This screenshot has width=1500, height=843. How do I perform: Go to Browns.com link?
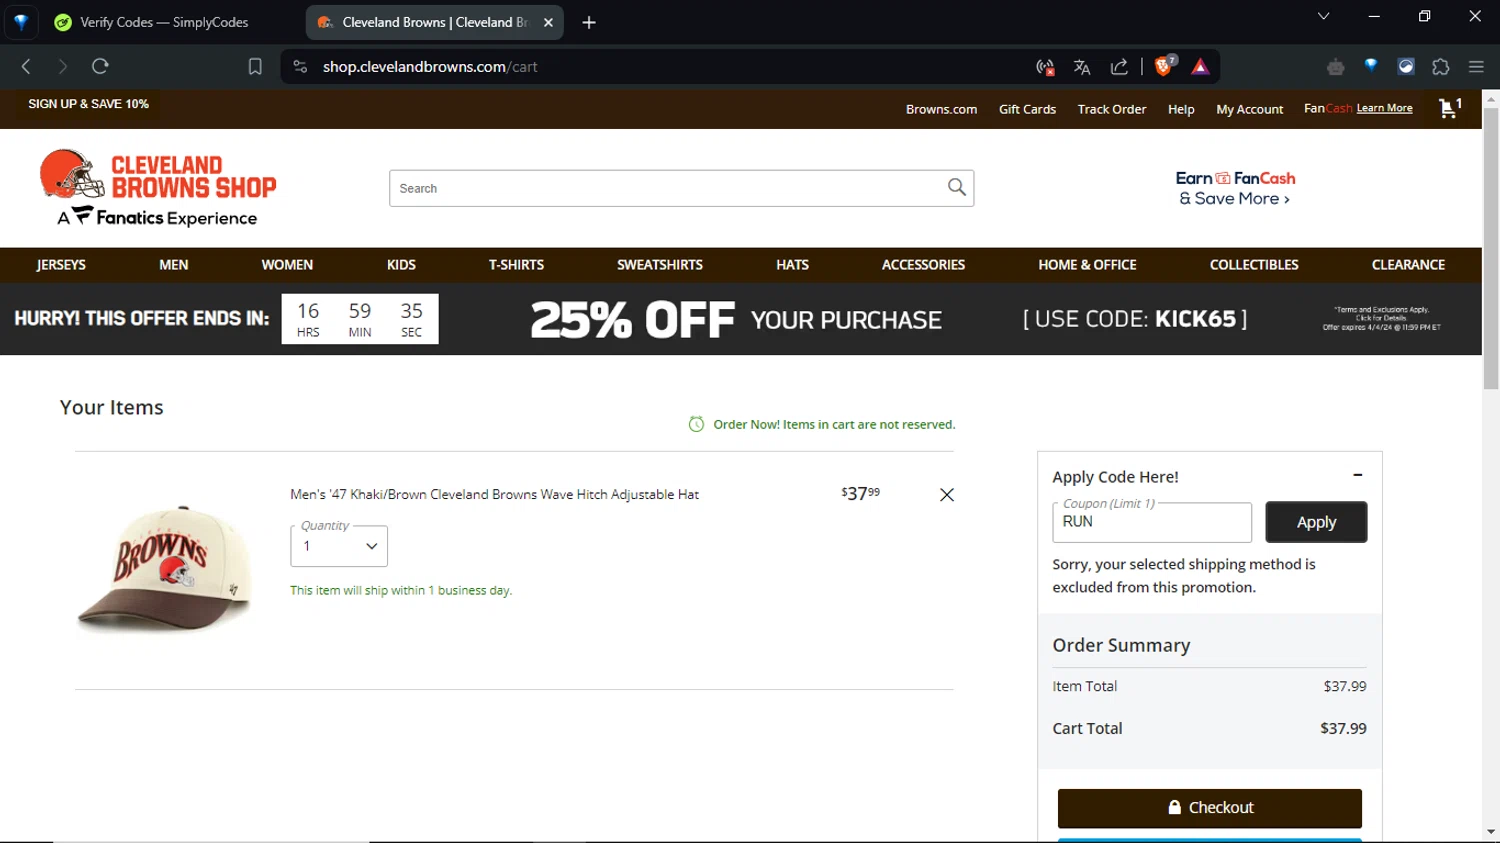tap(941, 109)
